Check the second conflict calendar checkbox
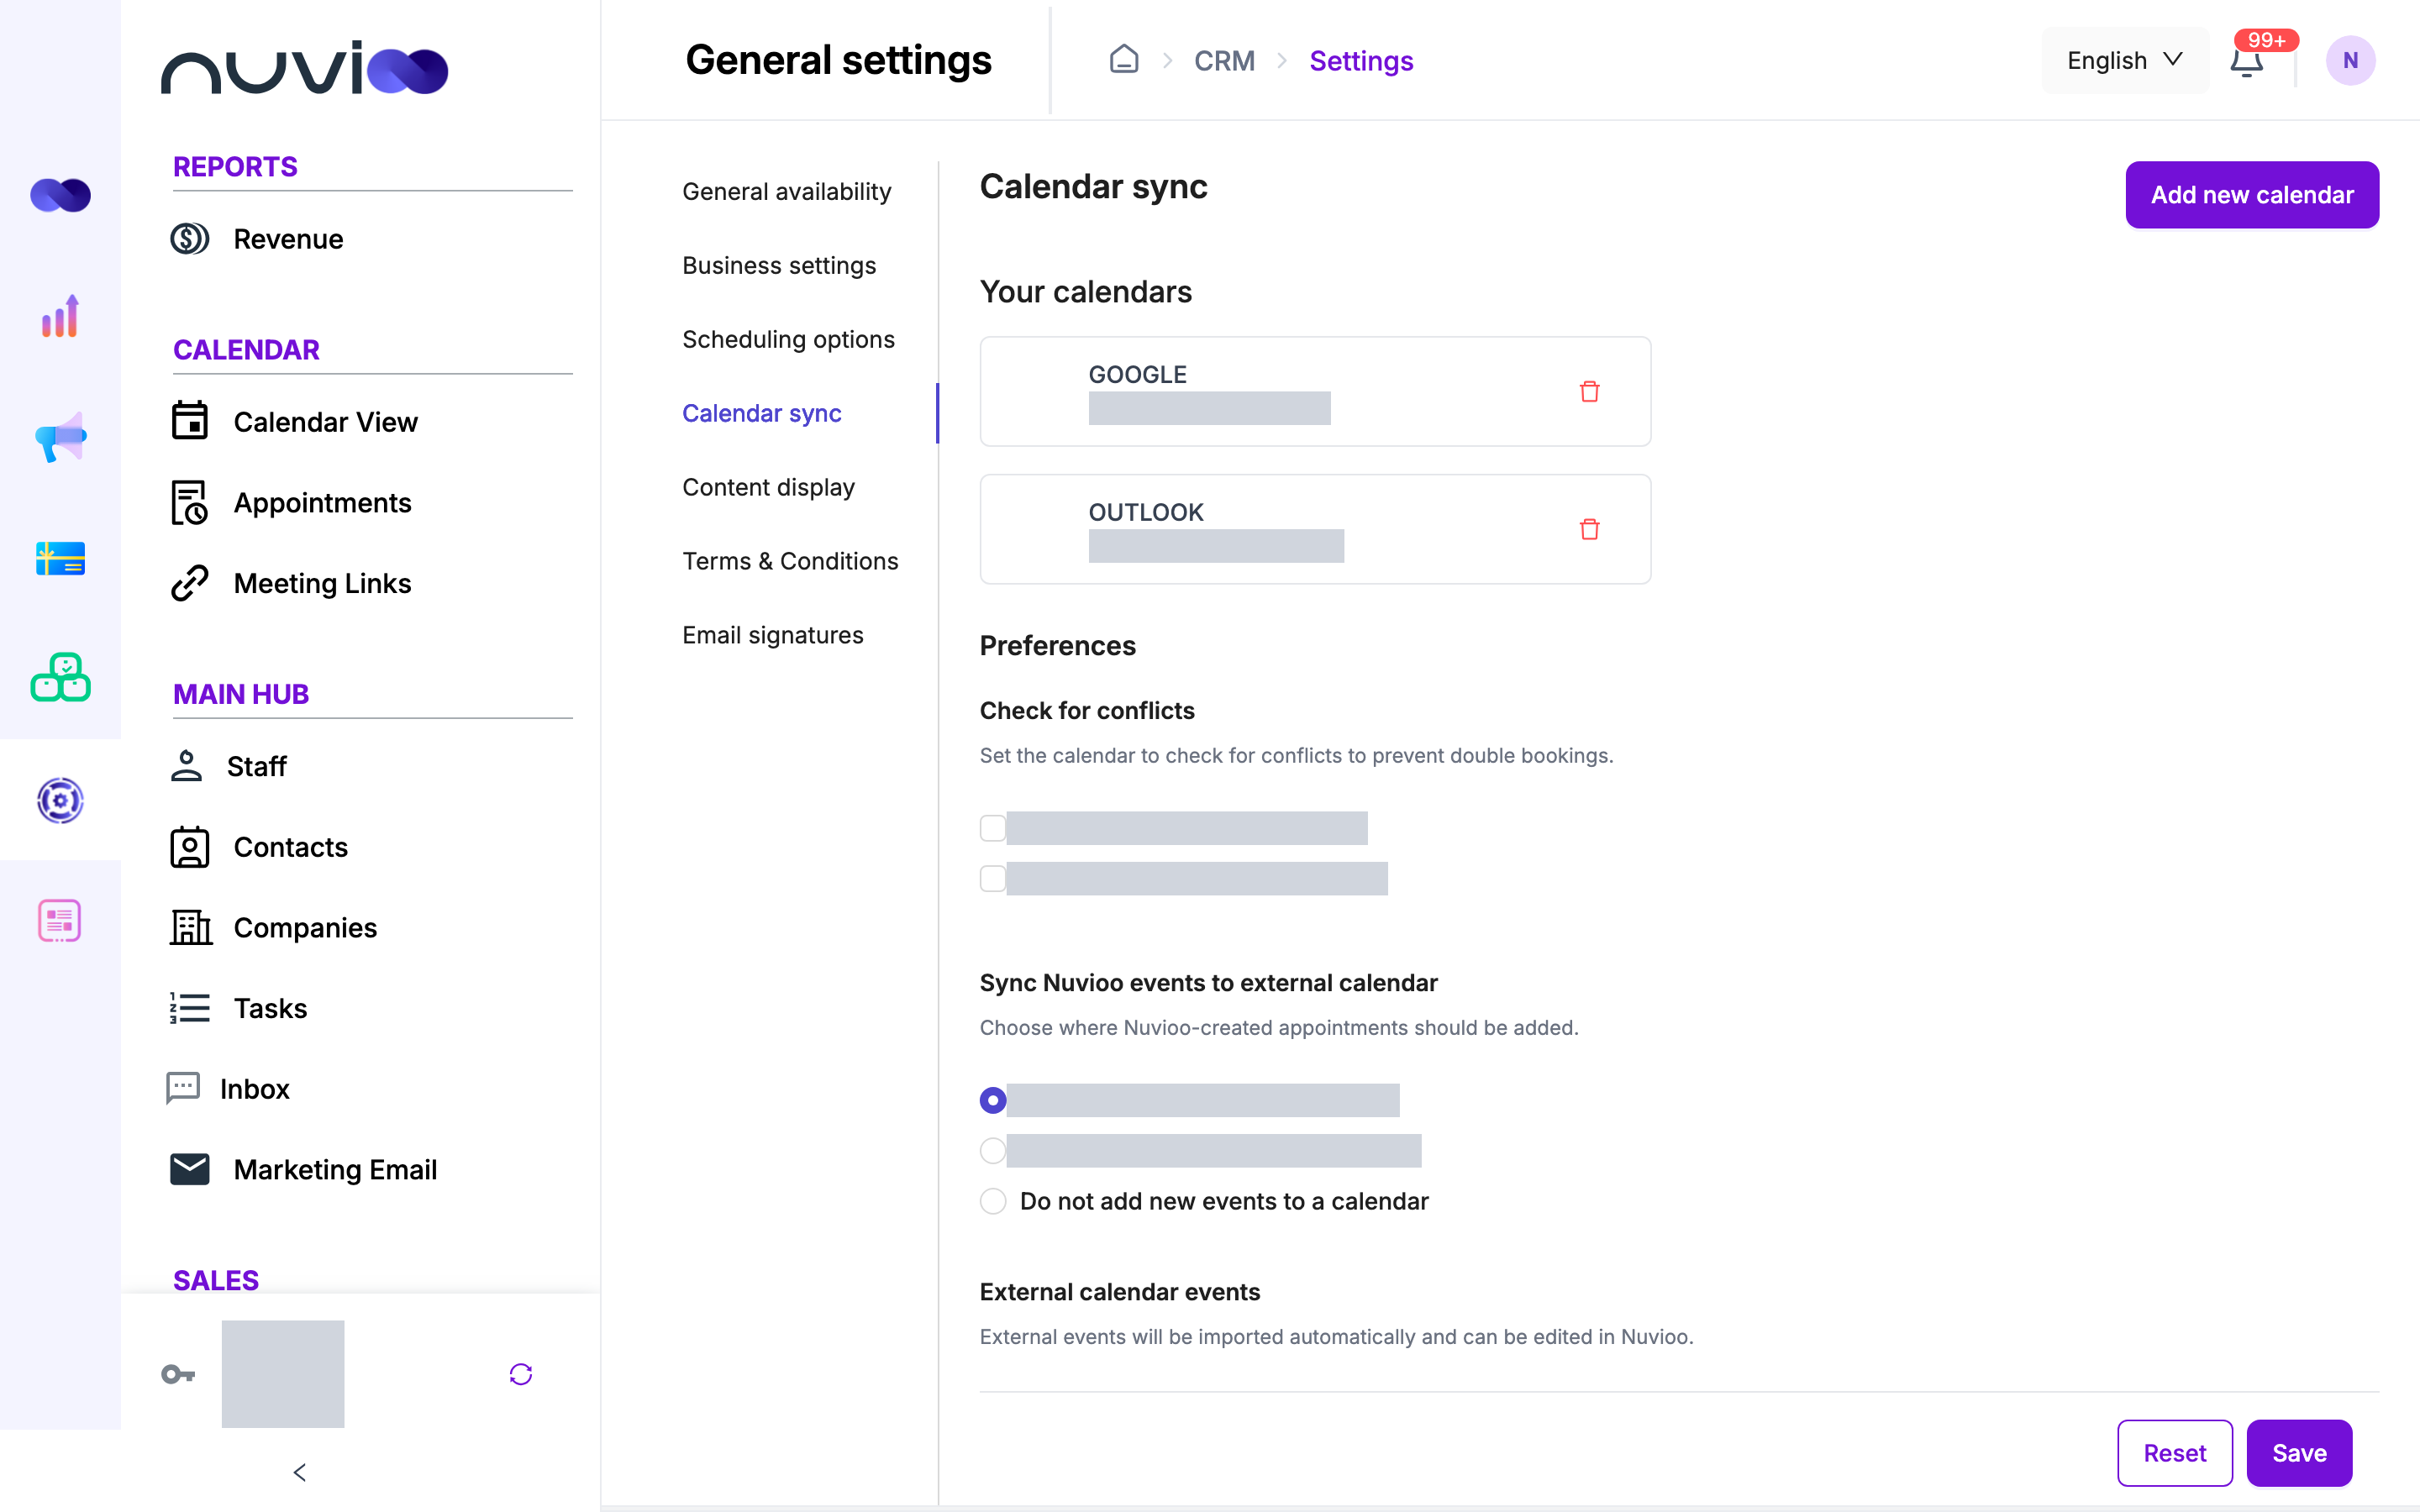The height and width of the screenshot is (1512, 2420). [x=993, y=879]
